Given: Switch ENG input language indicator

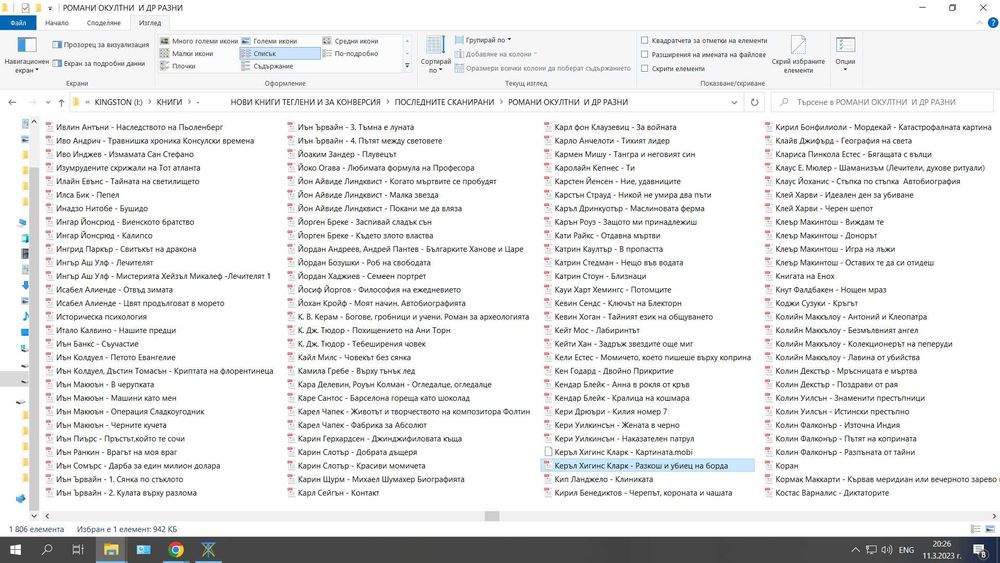Looking at the screenshot, I should click(906, 550).
